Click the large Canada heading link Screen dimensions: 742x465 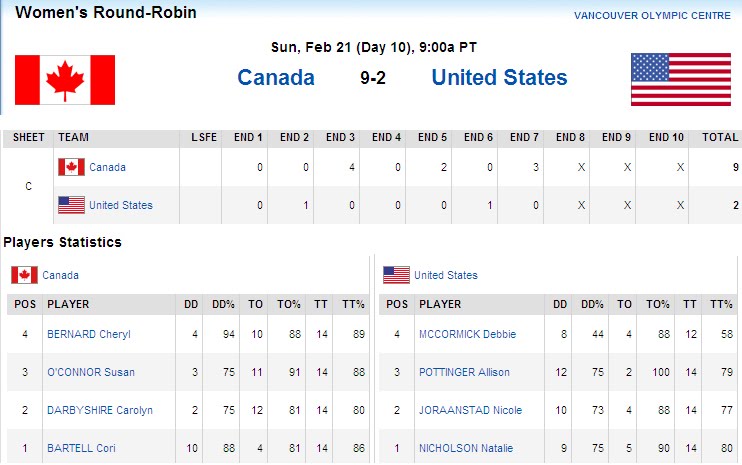(x=276, y=78)
